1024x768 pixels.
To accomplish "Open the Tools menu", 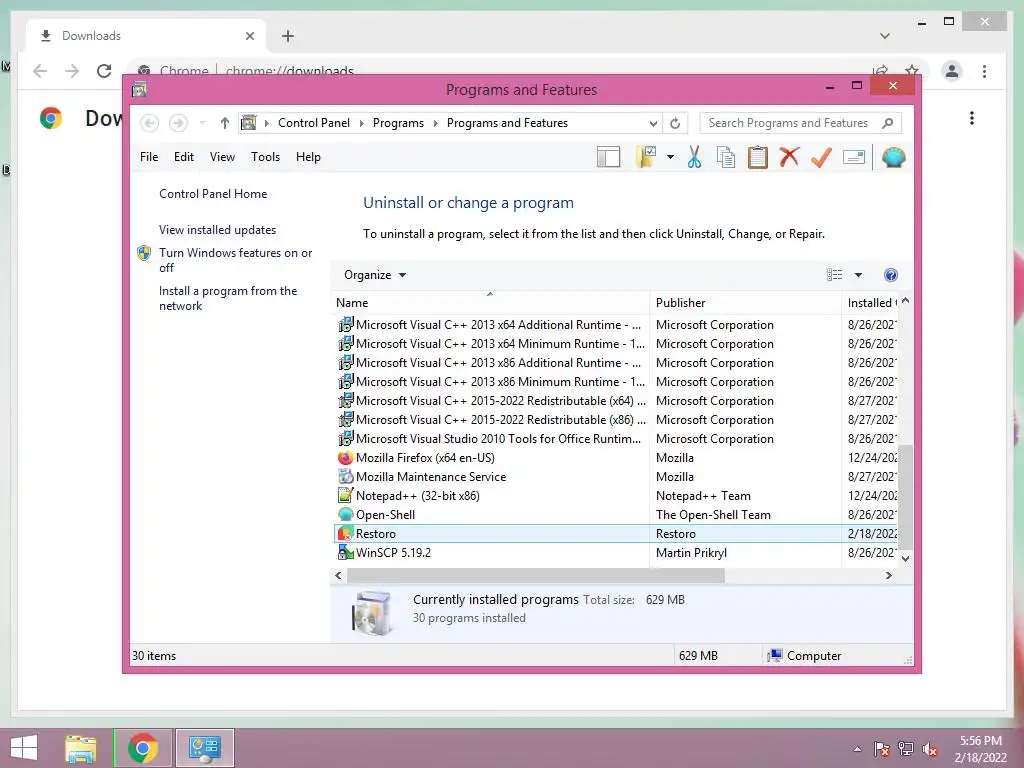I will point(265,157).
